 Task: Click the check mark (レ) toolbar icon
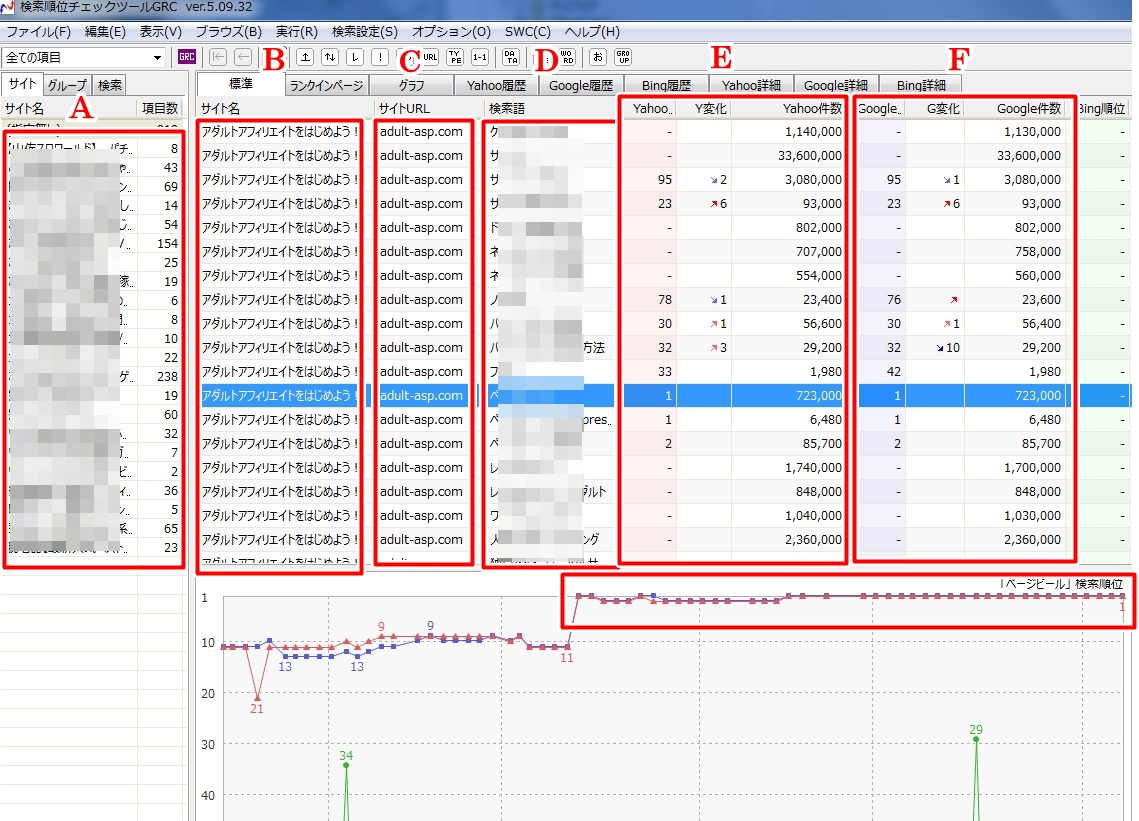point(355,57)
